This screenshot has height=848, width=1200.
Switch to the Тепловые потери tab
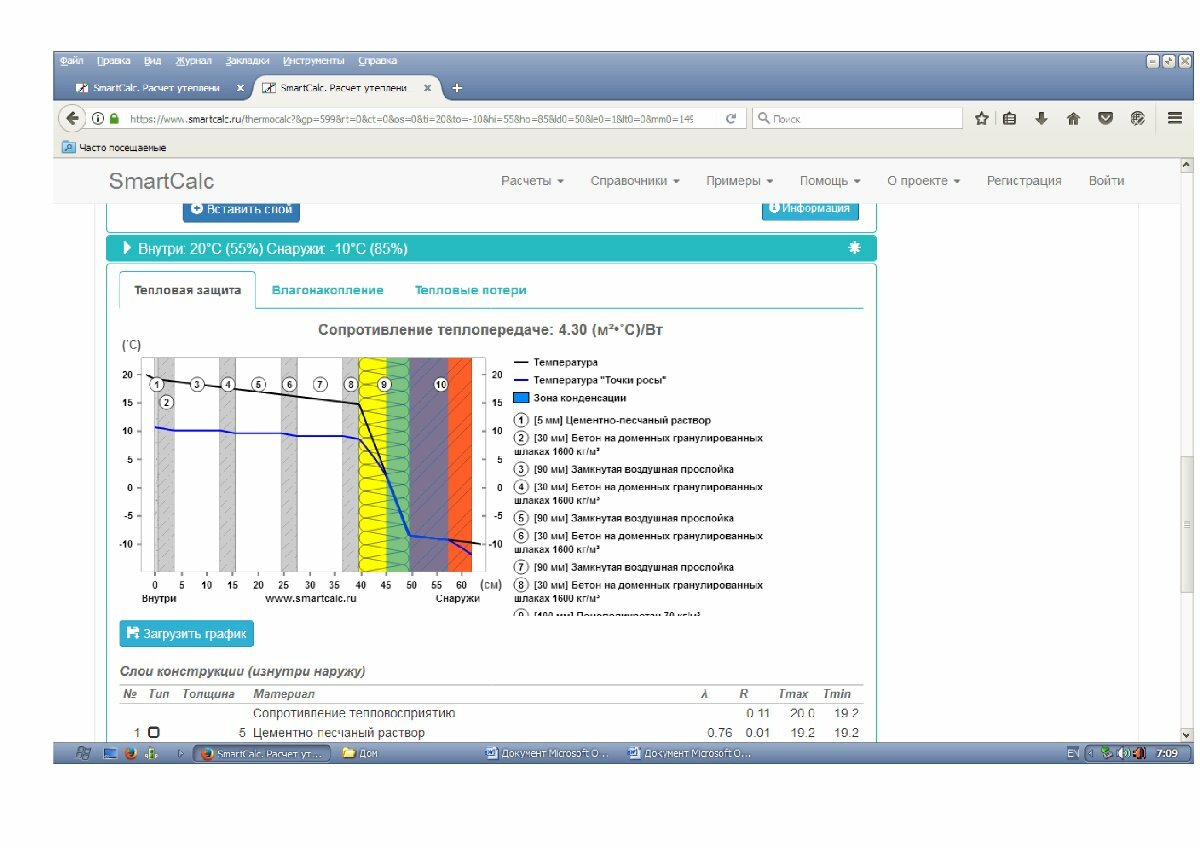[x=470, y=290]
